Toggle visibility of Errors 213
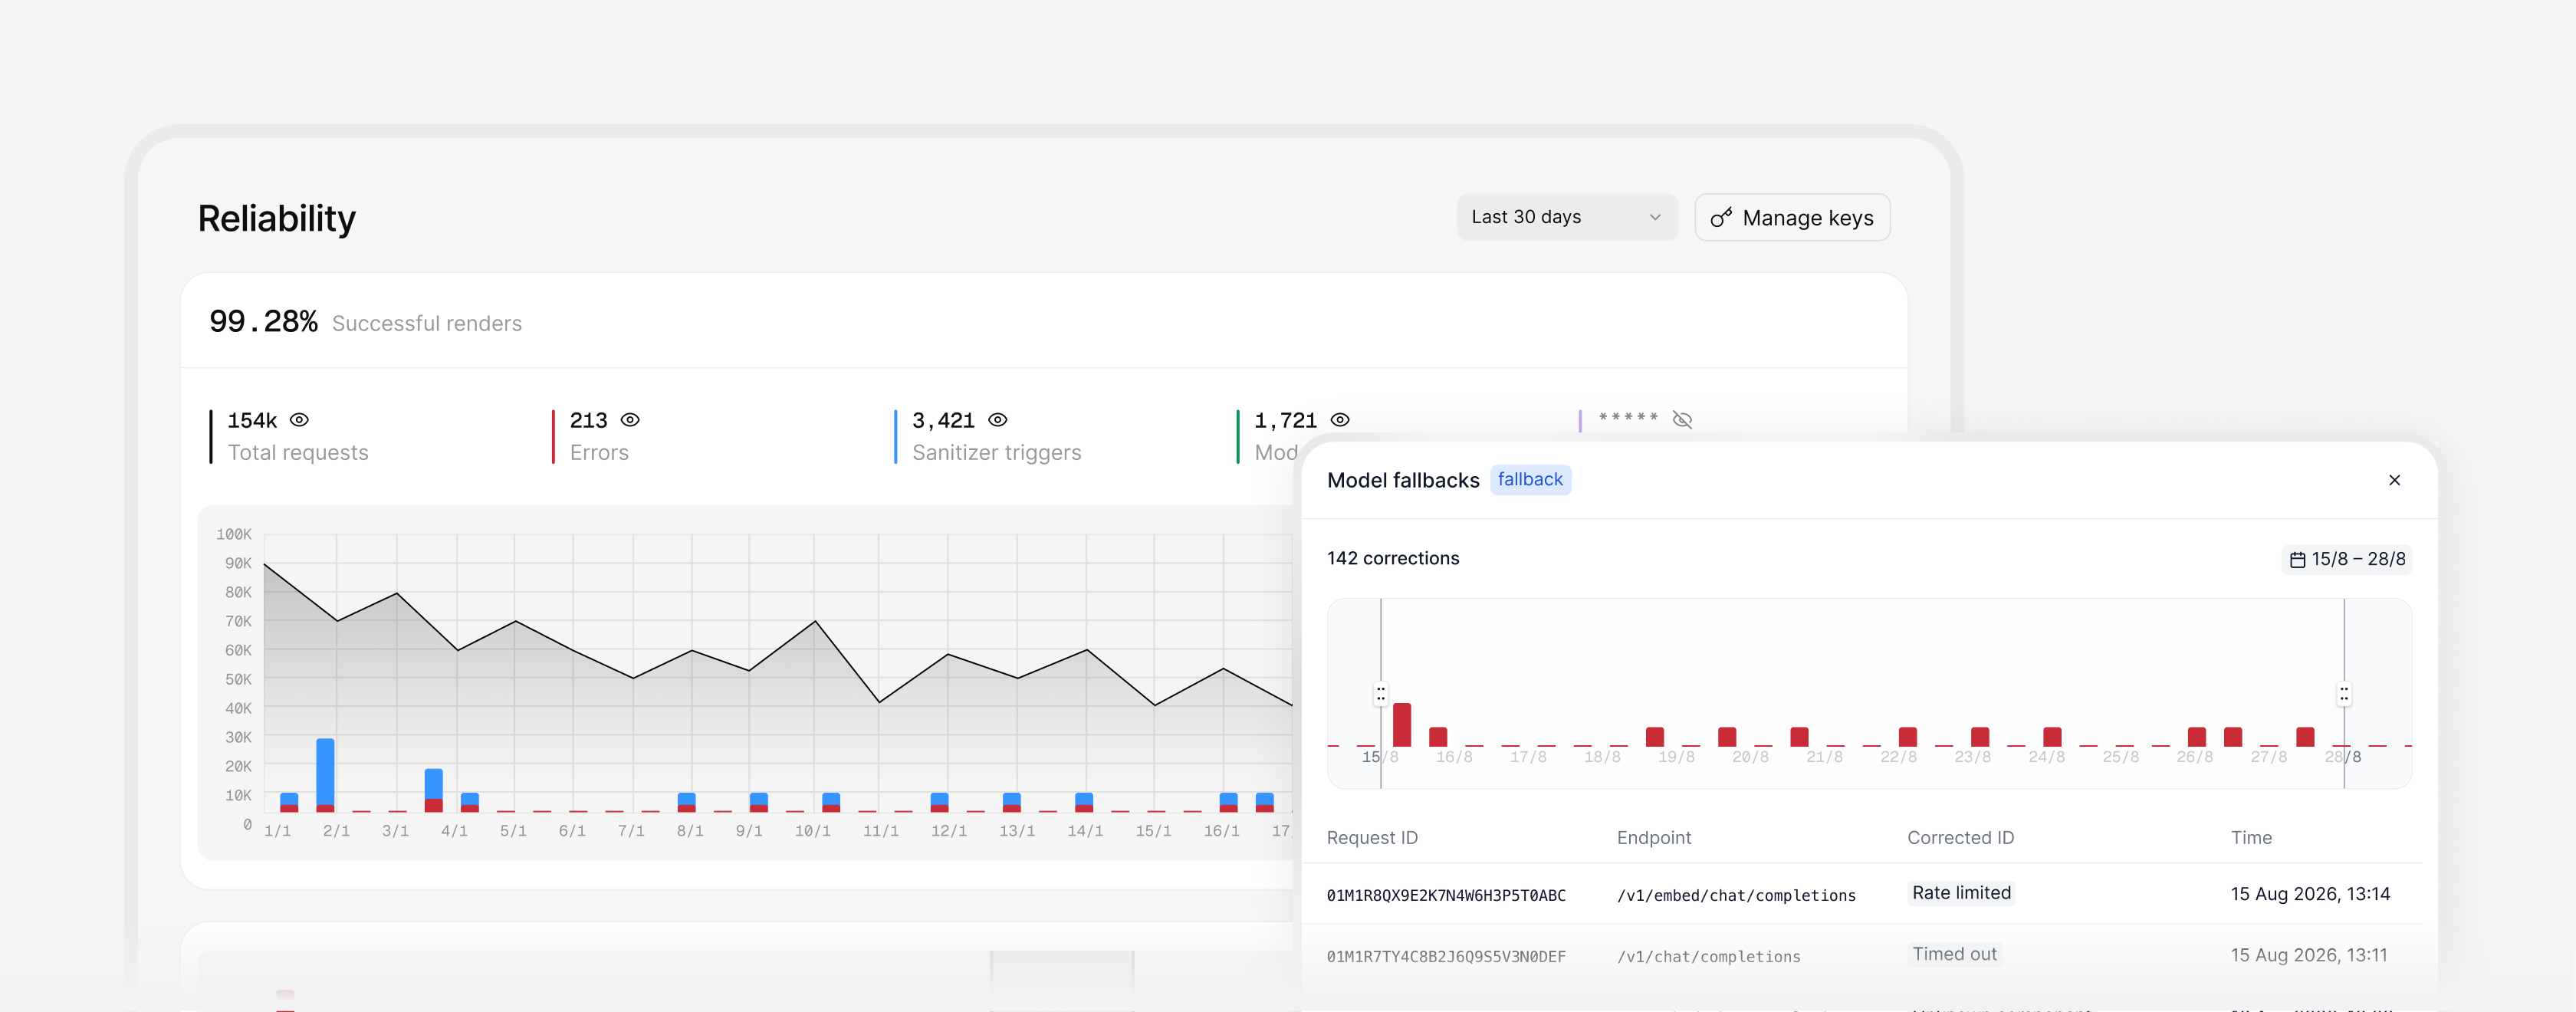The height and width of the screenshot is (1012, 2576). [630, 420]
